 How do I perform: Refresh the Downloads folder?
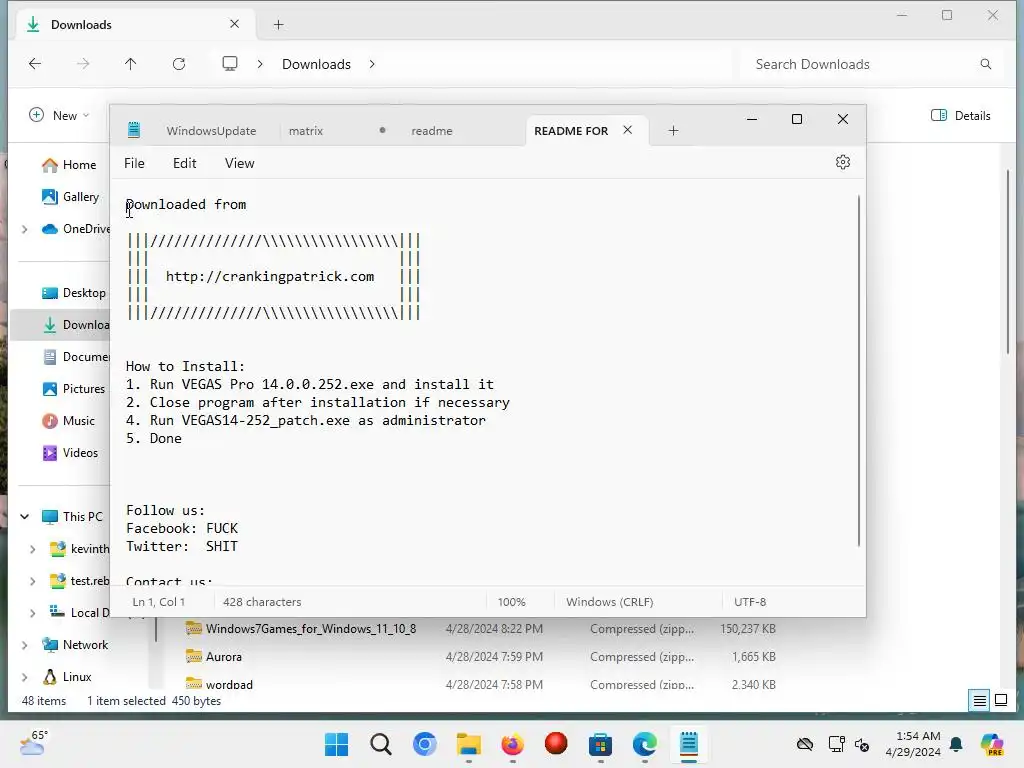coord(179,64)
